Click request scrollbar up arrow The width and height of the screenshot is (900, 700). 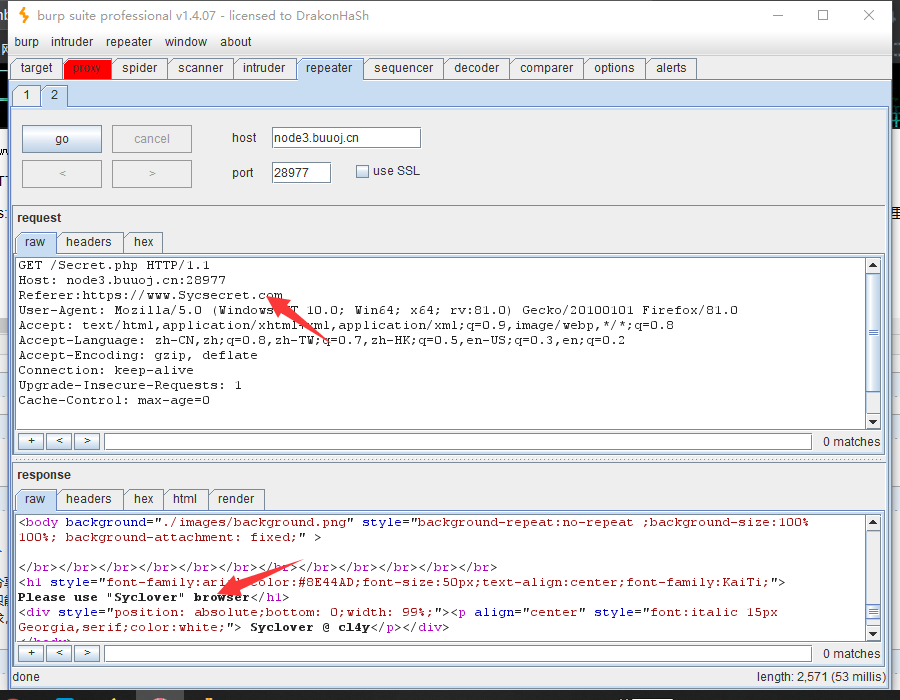pos(873,265)
